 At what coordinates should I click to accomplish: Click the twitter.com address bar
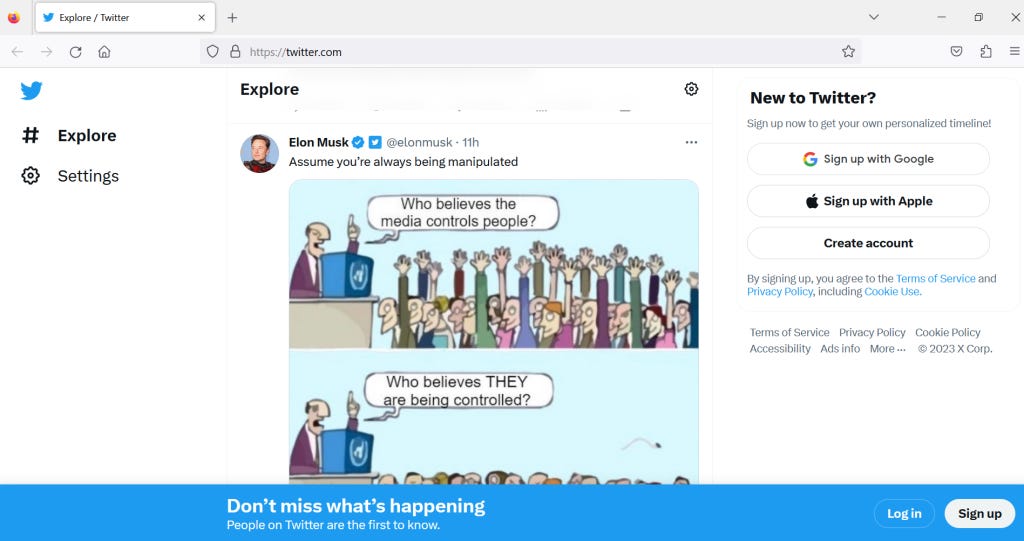tap(530, 52)
